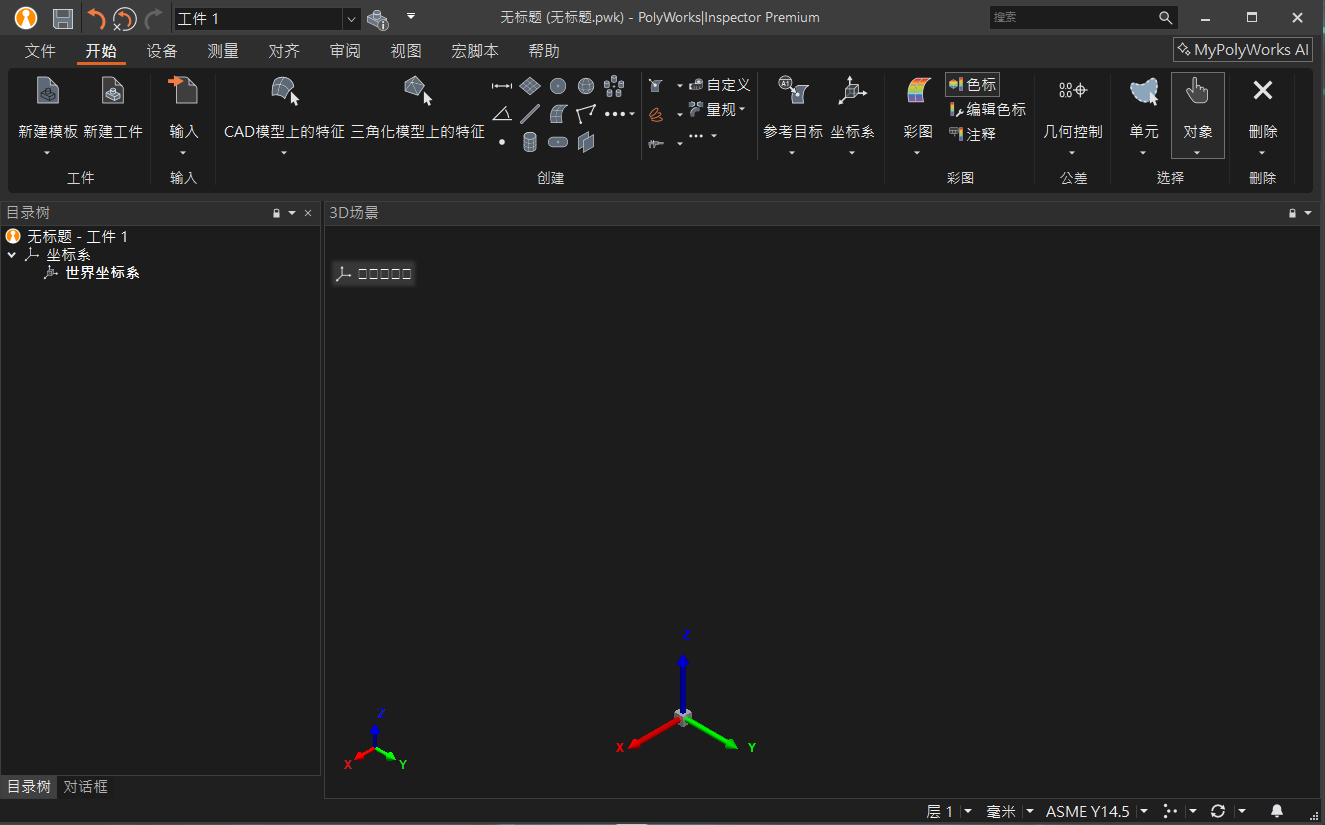Collapse the 坐标系 tree node
This screenshot has width=1325, height=825.
(11, 255)
